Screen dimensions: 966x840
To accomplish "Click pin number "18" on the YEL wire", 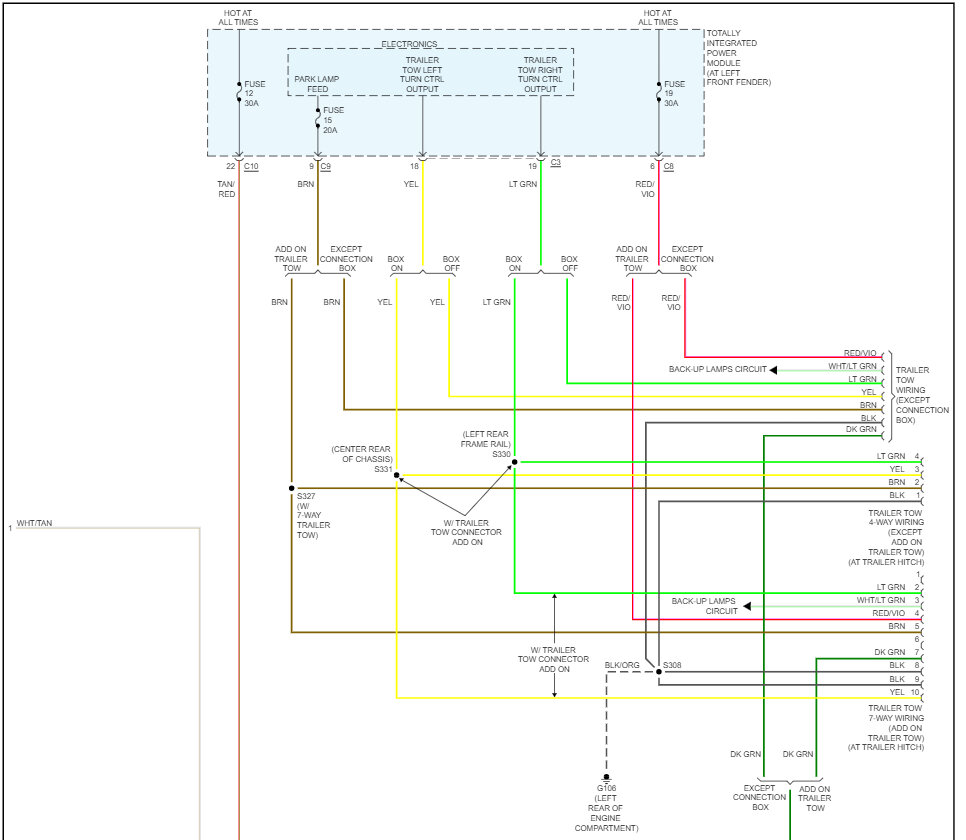I will click(x=415, y=166).
